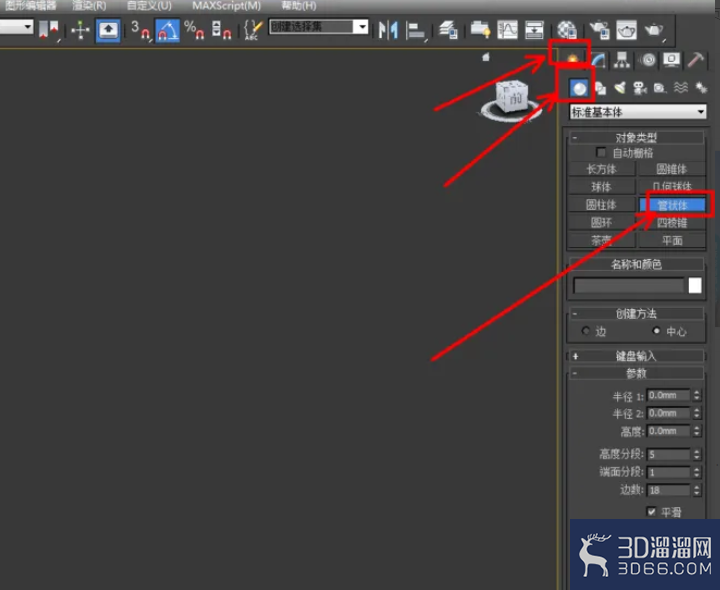Screen dimensions: 720x590
Task: Click the Align tool icon
Action: pos(416,31)
